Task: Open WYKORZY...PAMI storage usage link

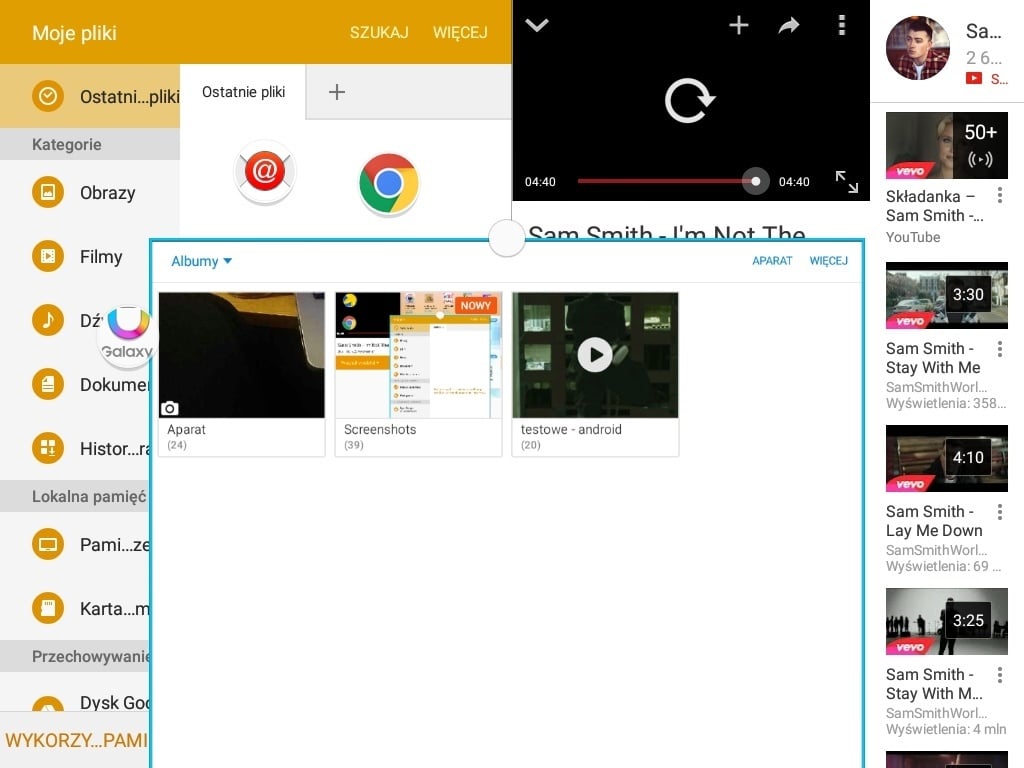Action: [x=76, y=740]
